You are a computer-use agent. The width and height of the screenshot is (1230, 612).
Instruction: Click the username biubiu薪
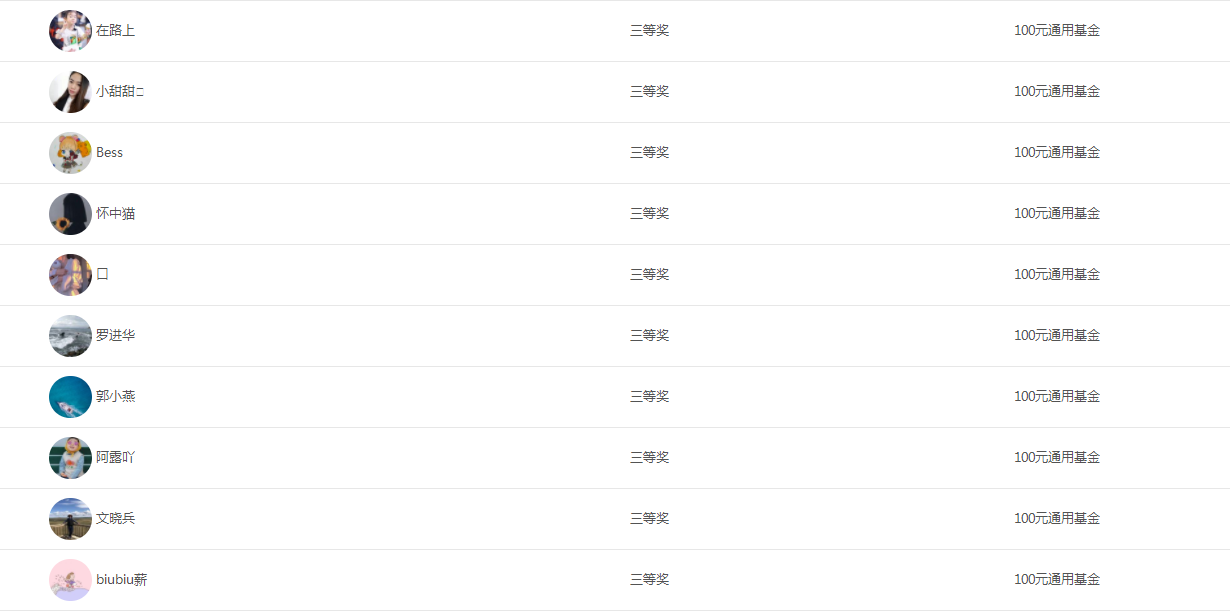(x=122, y=579)
